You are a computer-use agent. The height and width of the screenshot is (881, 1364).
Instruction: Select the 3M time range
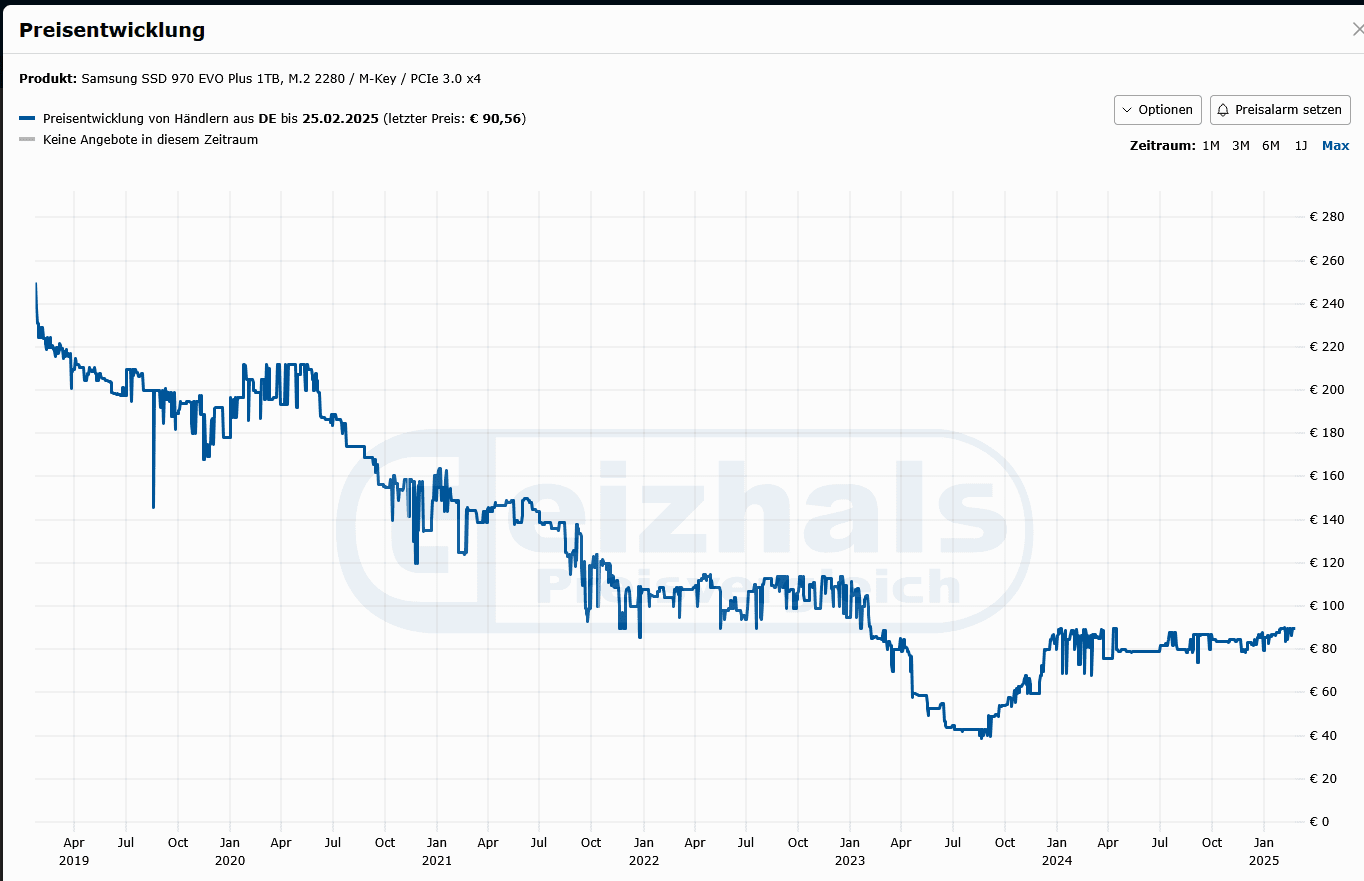pos(1241,146)
